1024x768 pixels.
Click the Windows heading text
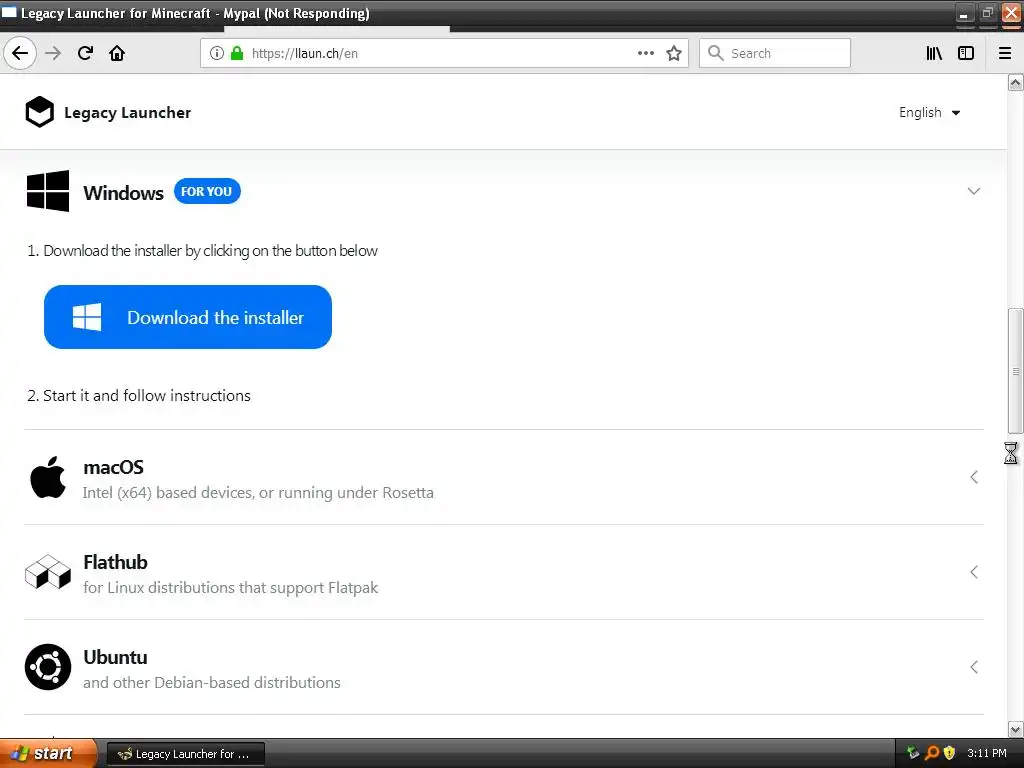coord(123,193)
